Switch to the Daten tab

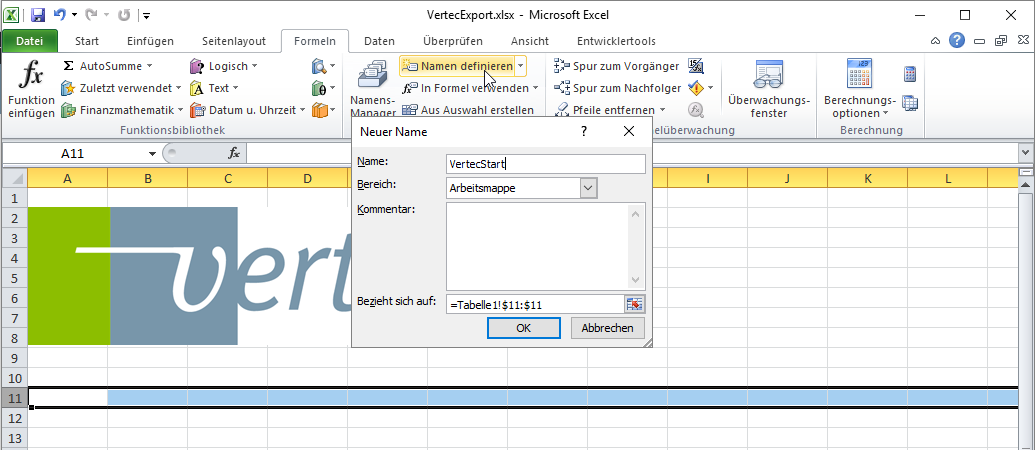coord(379,41)
